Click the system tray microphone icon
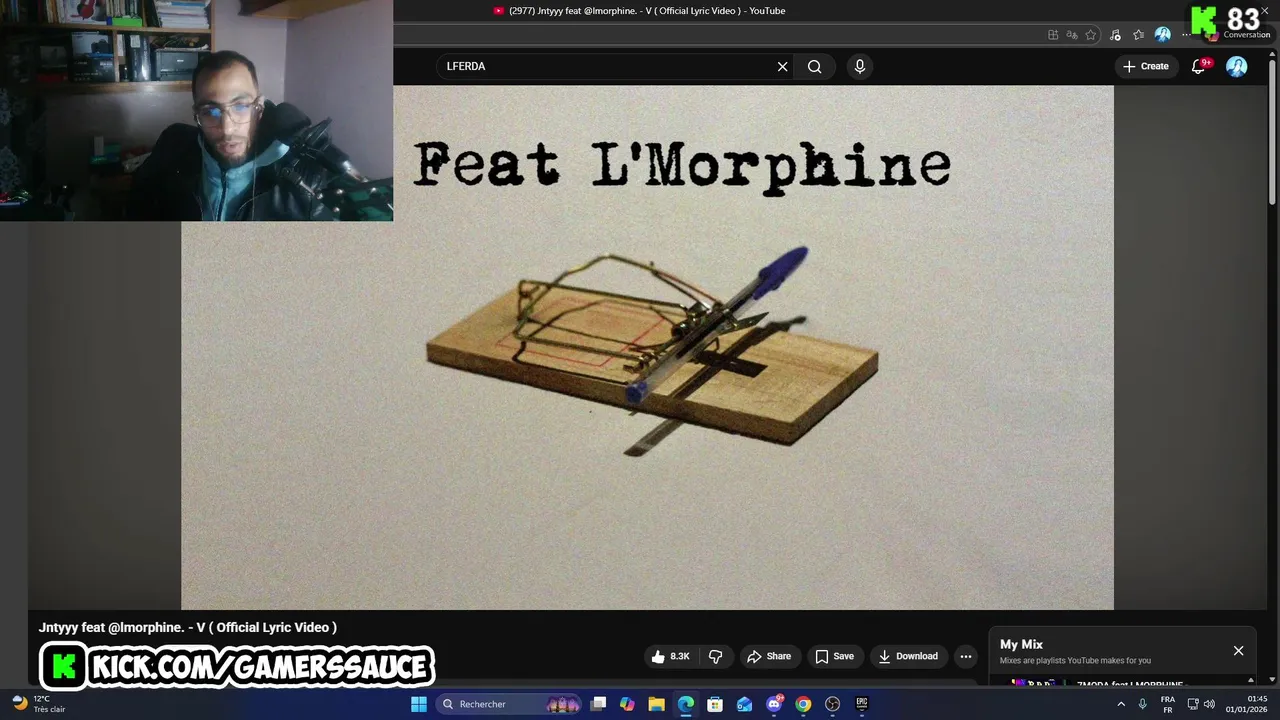The width and height of the screenshot is (1280, 720). pyautogui.click(x=1142, y=704)
